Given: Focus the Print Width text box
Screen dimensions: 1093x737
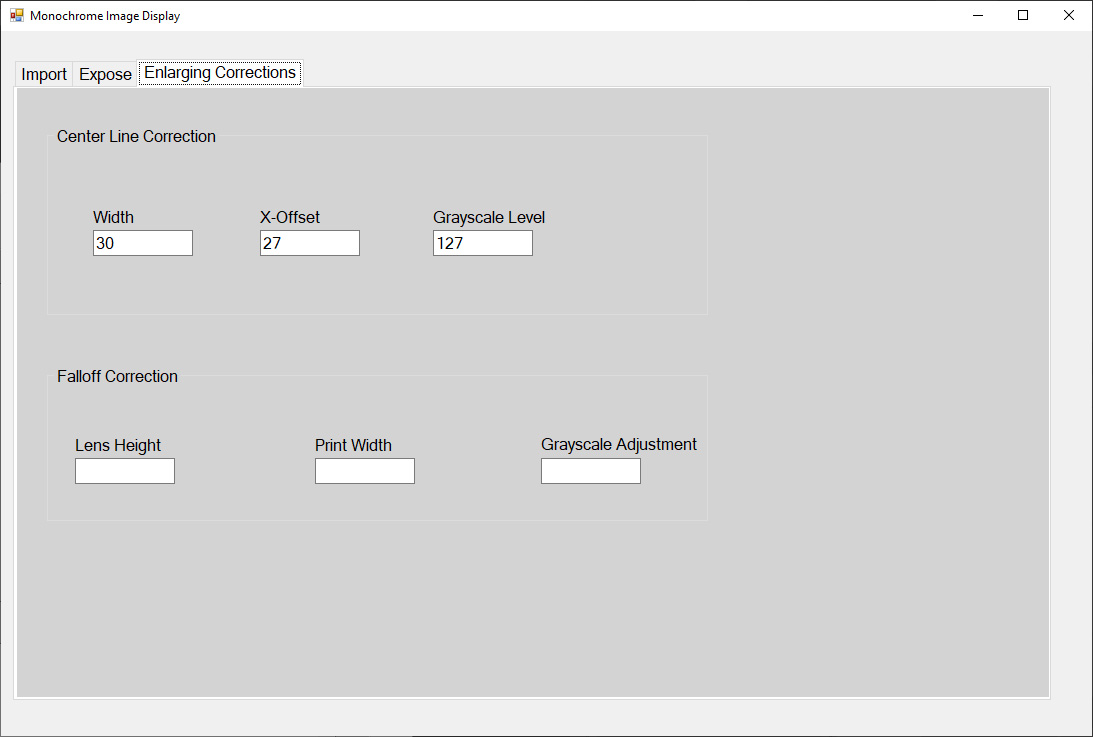Looking at the screenshot, I should coord(364,471).
